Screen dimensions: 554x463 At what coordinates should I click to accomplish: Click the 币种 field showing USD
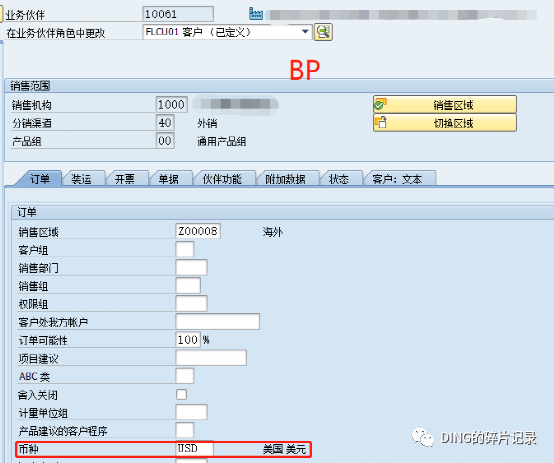(x=195, y=449)
